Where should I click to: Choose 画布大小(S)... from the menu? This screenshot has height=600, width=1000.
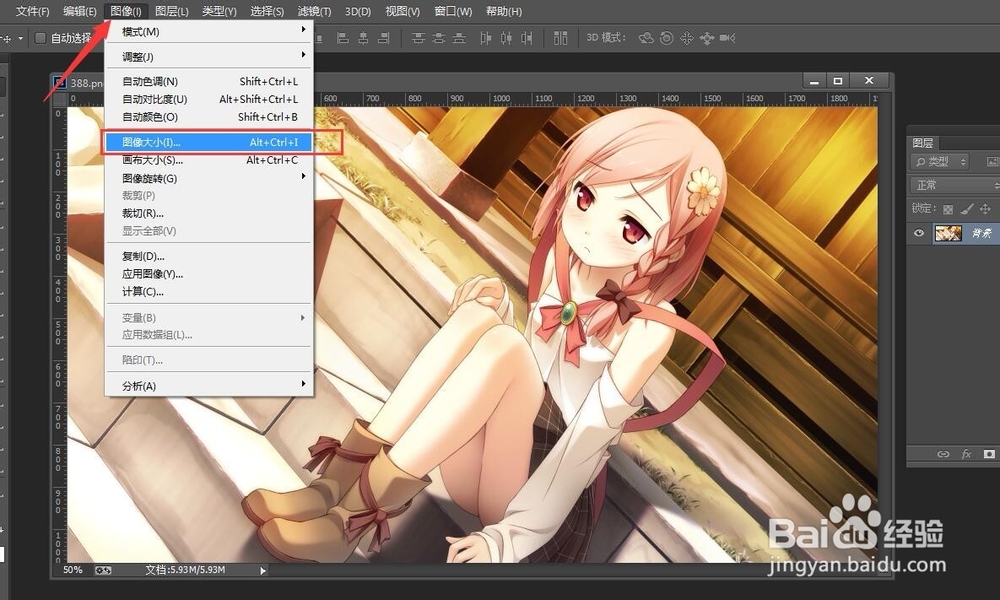click(209, 160)
